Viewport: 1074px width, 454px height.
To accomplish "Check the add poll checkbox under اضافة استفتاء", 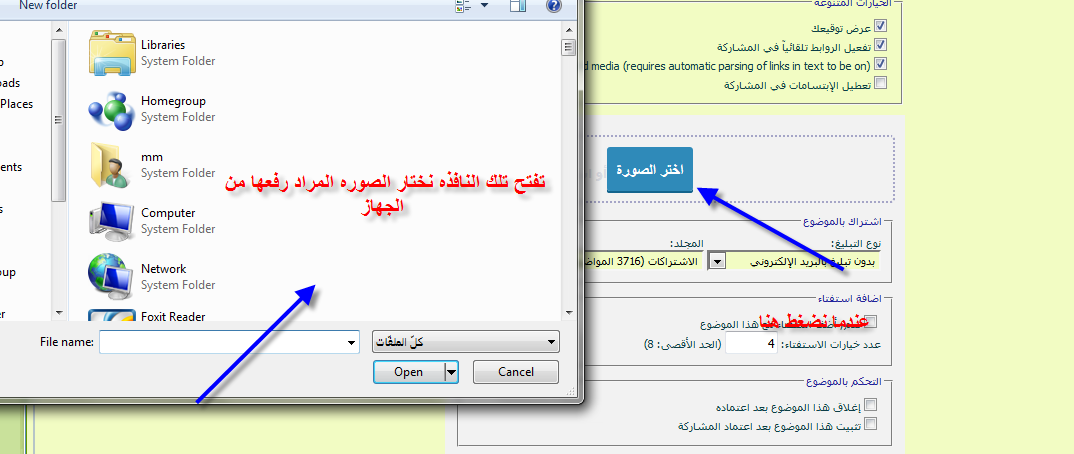I will tap(871, 321).
